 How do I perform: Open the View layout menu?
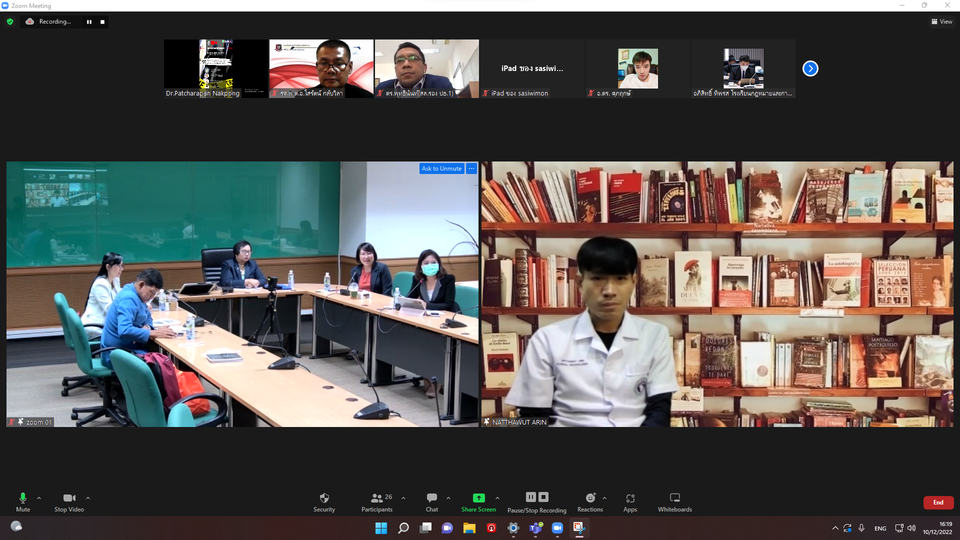[941, 21]
